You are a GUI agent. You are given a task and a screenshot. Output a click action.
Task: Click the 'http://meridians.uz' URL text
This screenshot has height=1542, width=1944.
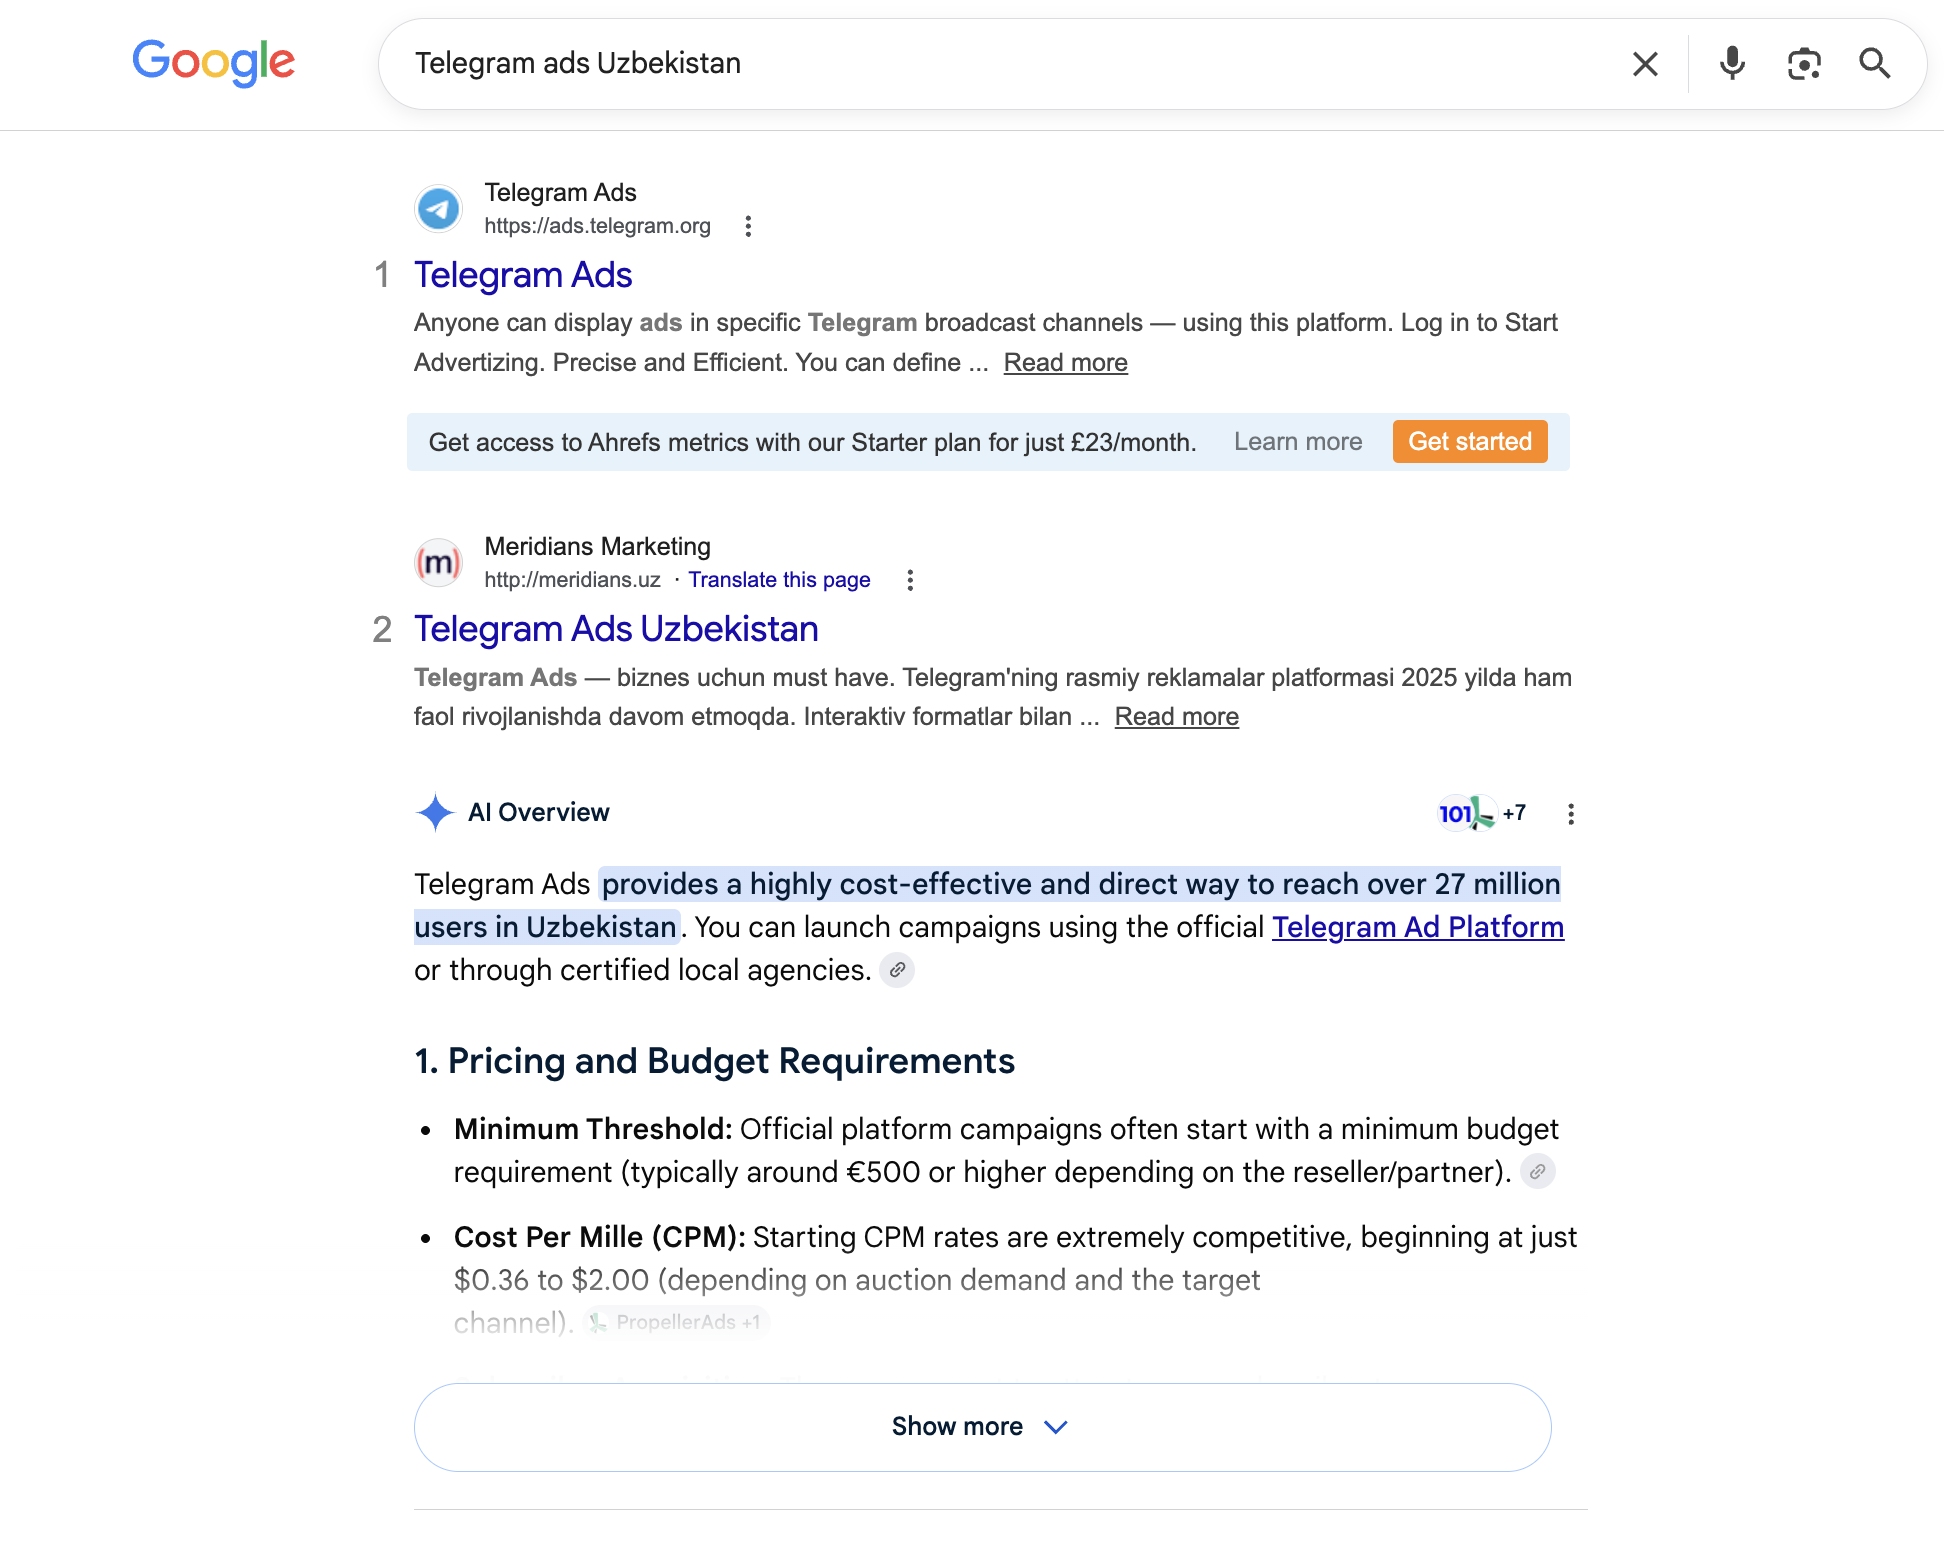[x=572, y=580]
